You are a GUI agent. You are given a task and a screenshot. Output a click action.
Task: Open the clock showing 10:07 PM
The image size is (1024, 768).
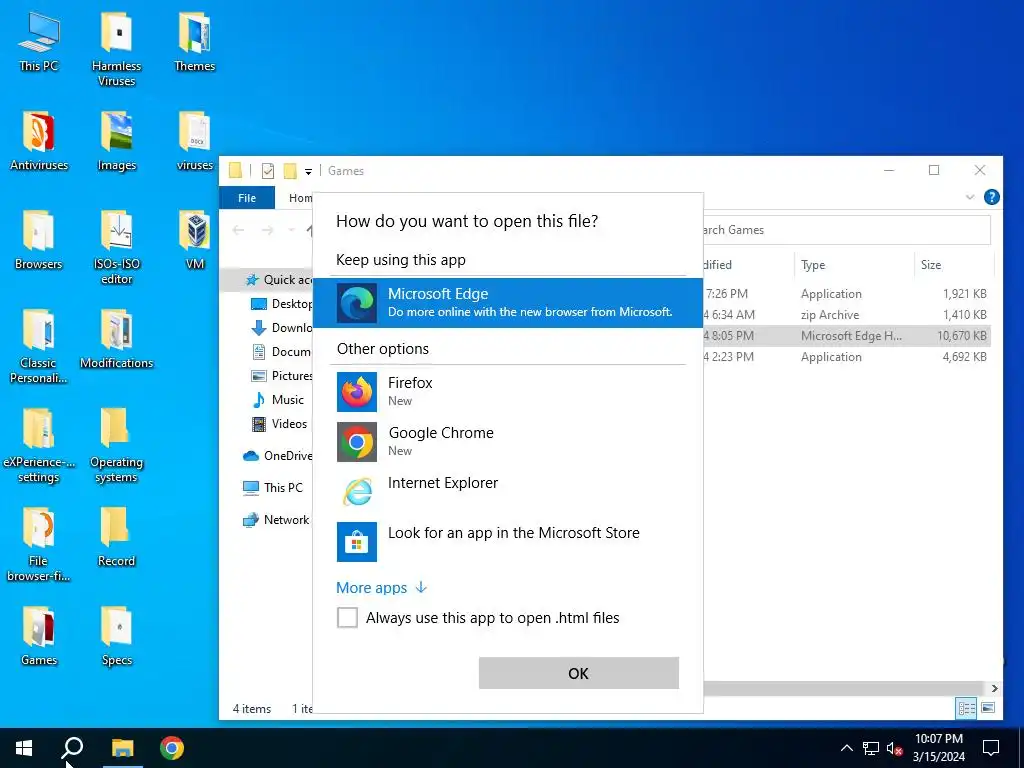point(938,748)
